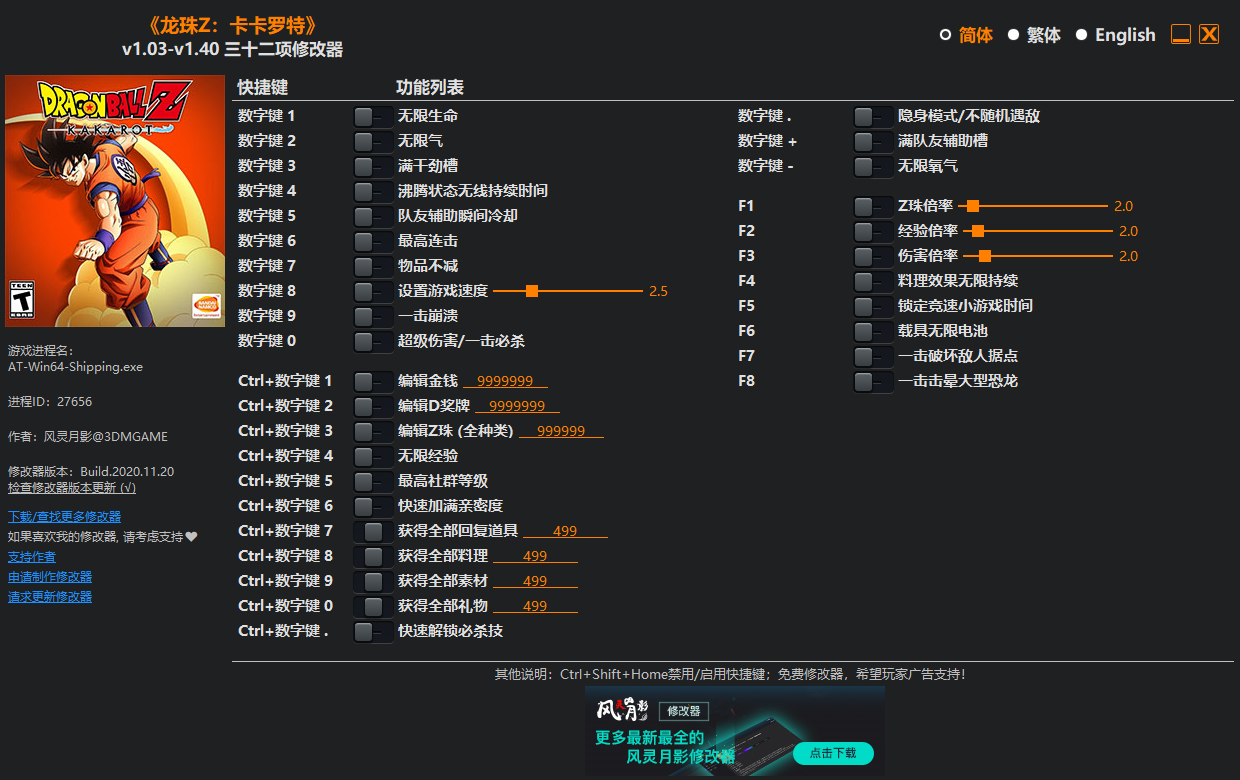Turn on 无限氧气
Viewport: 1240px width, 780px height.
[872, 166]
